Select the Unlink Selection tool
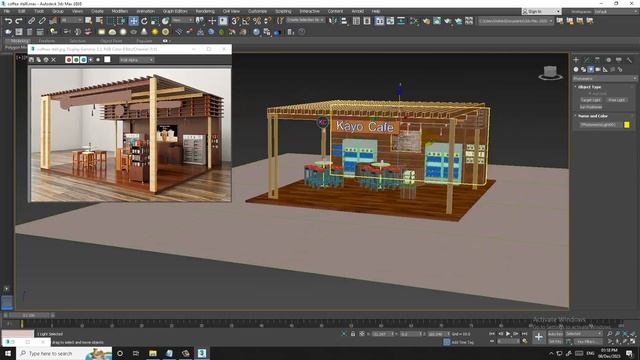 pyautogui.click(x=42, y=20)
